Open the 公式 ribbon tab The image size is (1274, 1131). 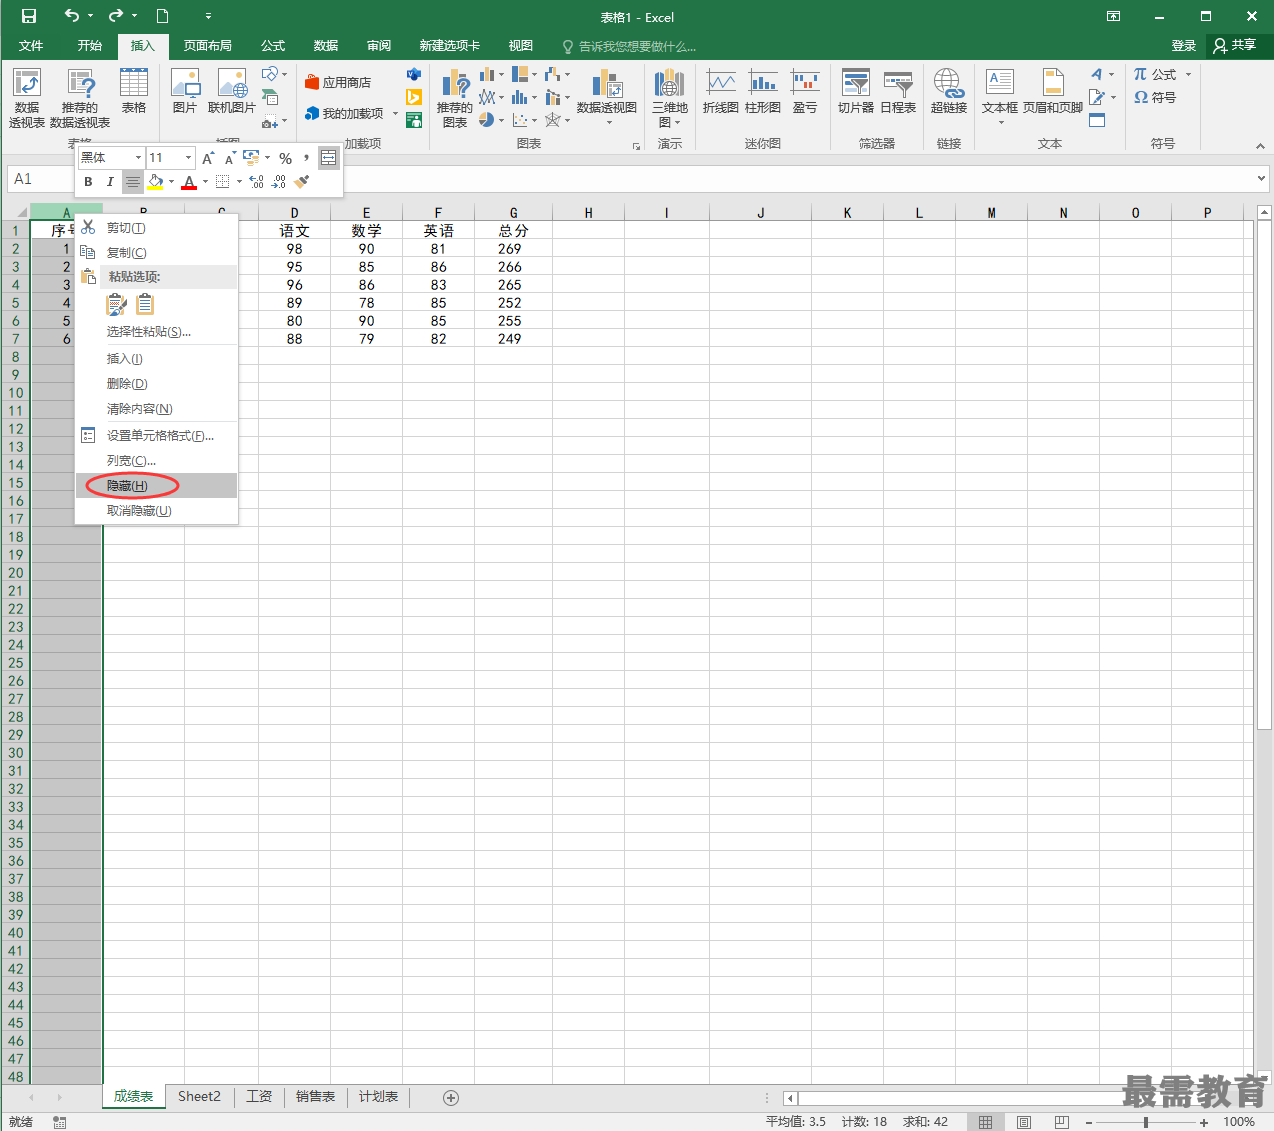coord(273,46)
